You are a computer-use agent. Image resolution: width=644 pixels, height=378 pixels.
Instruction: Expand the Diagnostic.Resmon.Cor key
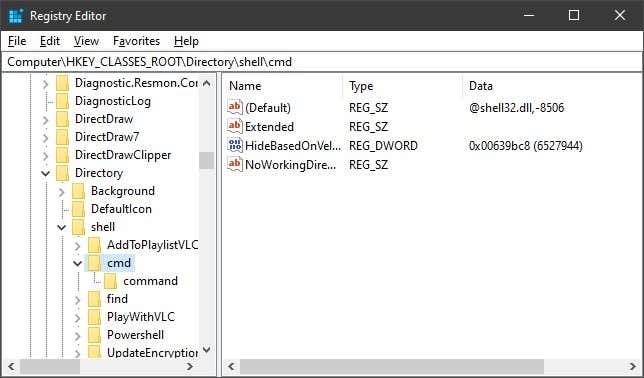tap(46, 84)
